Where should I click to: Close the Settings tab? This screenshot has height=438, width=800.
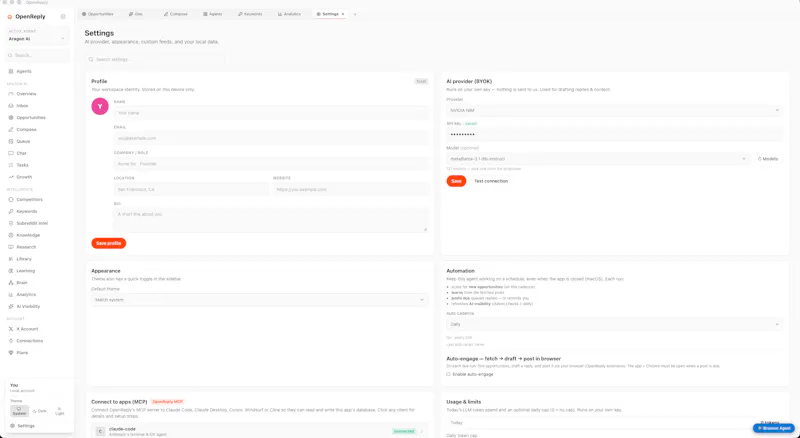[343, 14]
